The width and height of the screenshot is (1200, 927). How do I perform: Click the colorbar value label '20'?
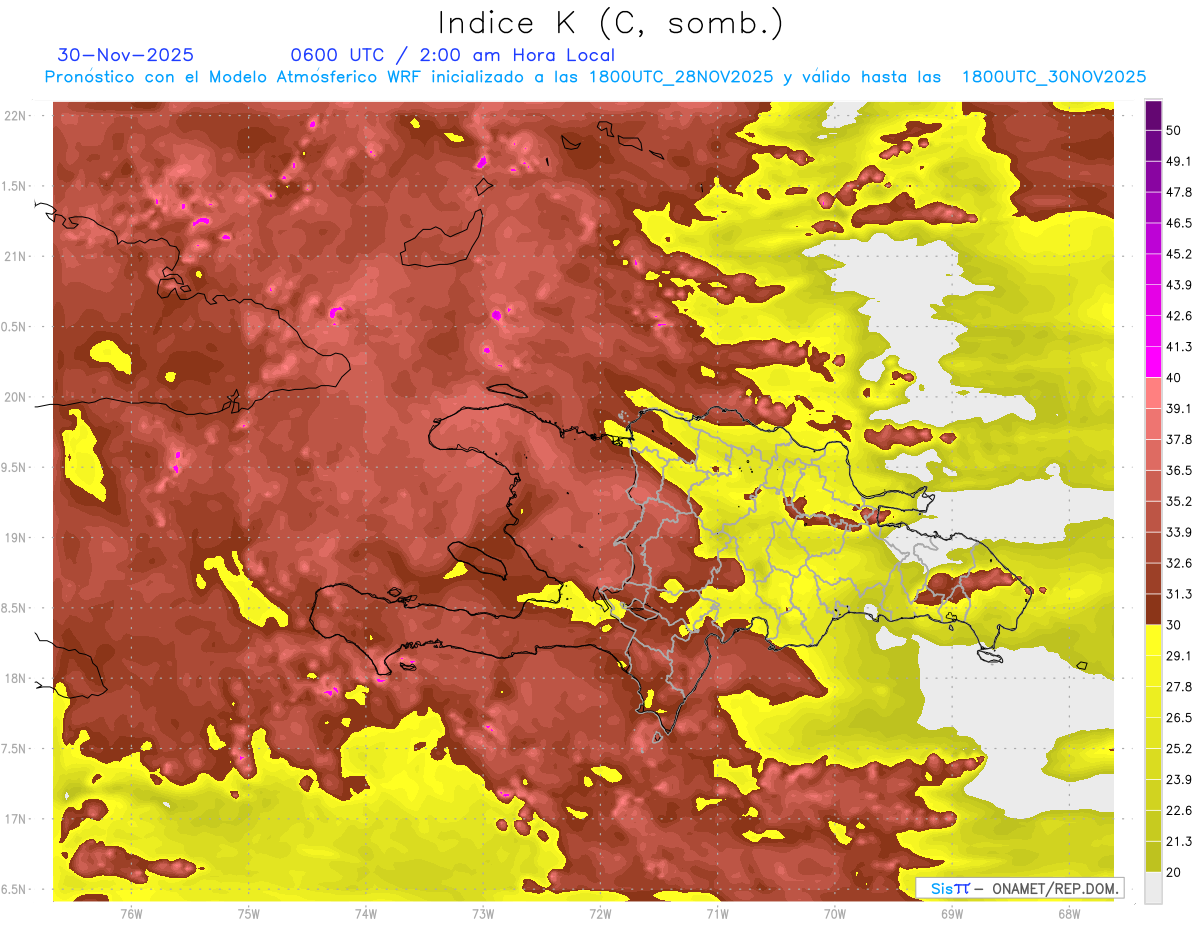[1175, 872]
